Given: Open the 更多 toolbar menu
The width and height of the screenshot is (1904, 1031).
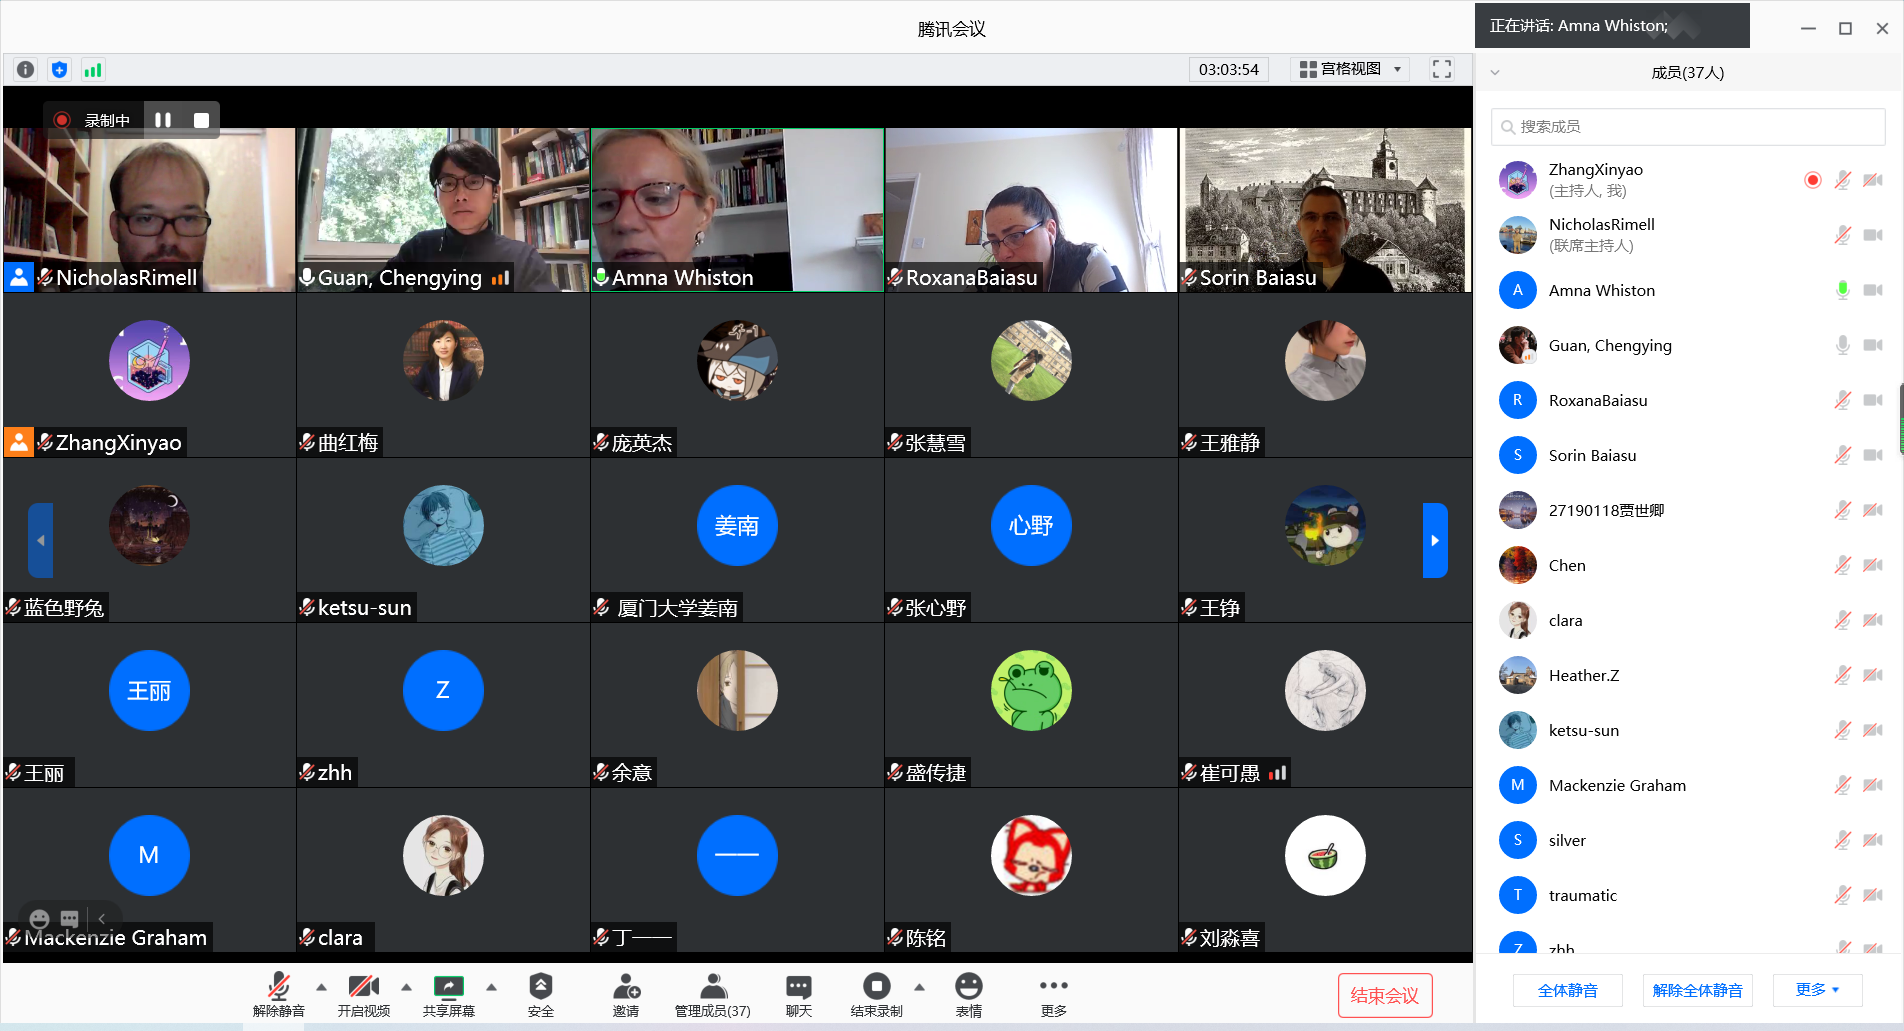Looking at the screenshot, I should (1053, 994).
